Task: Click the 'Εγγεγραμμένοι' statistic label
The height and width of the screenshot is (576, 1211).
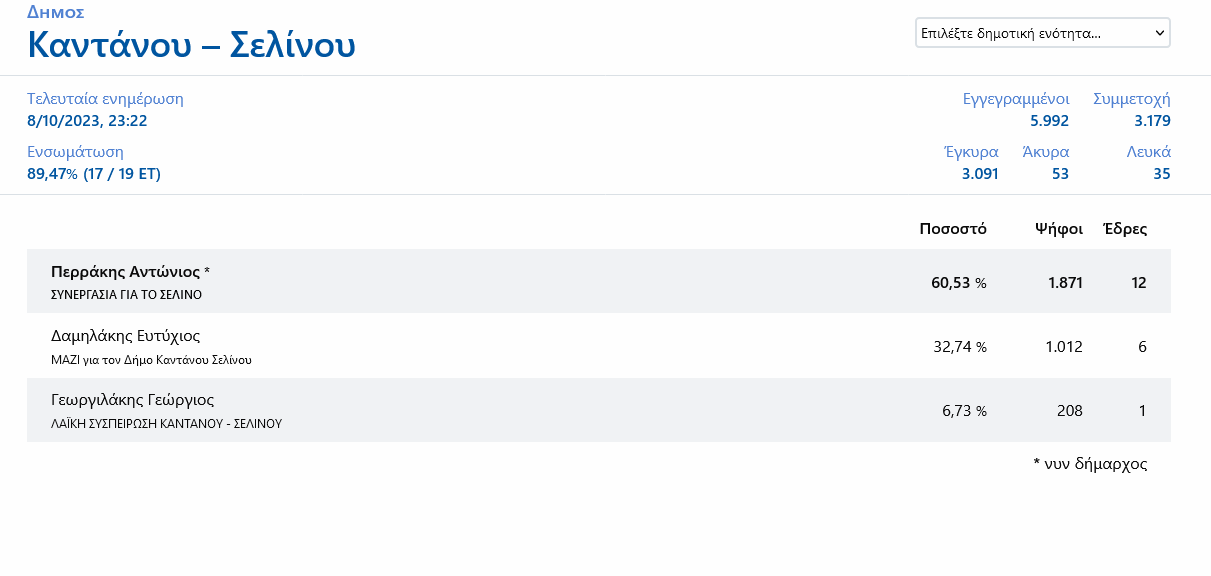Action: pos(1015,99)
